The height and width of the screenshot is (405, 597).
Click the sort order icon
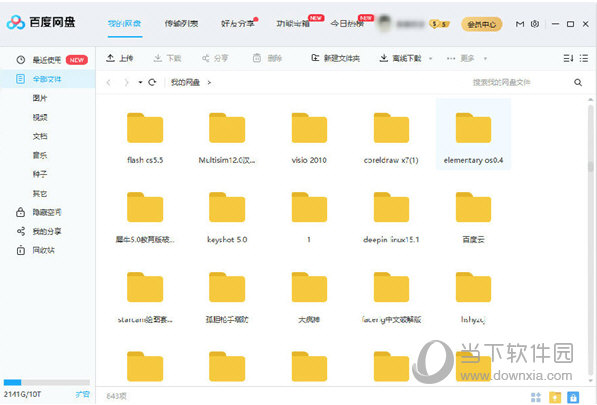click(x=568, y=58)
